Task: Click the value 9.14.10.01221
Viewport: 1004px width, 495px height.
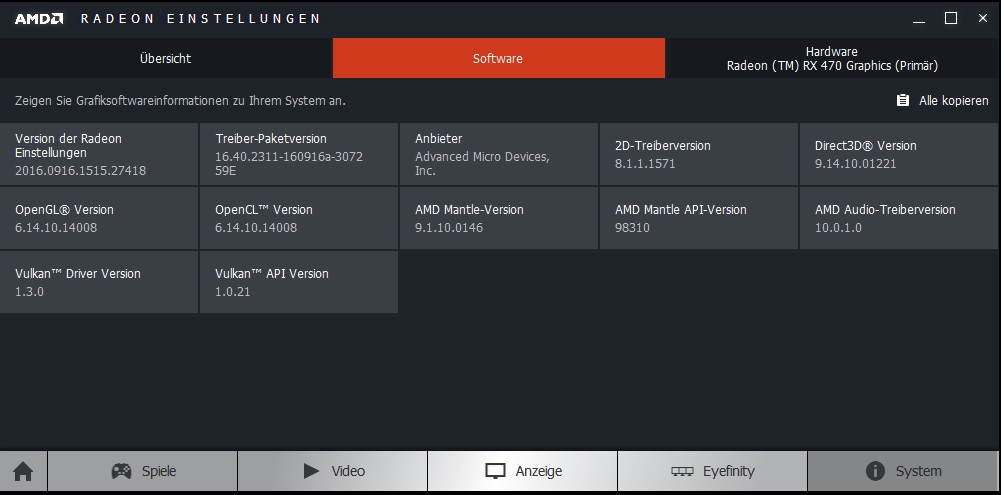Action: click(855, 164)
